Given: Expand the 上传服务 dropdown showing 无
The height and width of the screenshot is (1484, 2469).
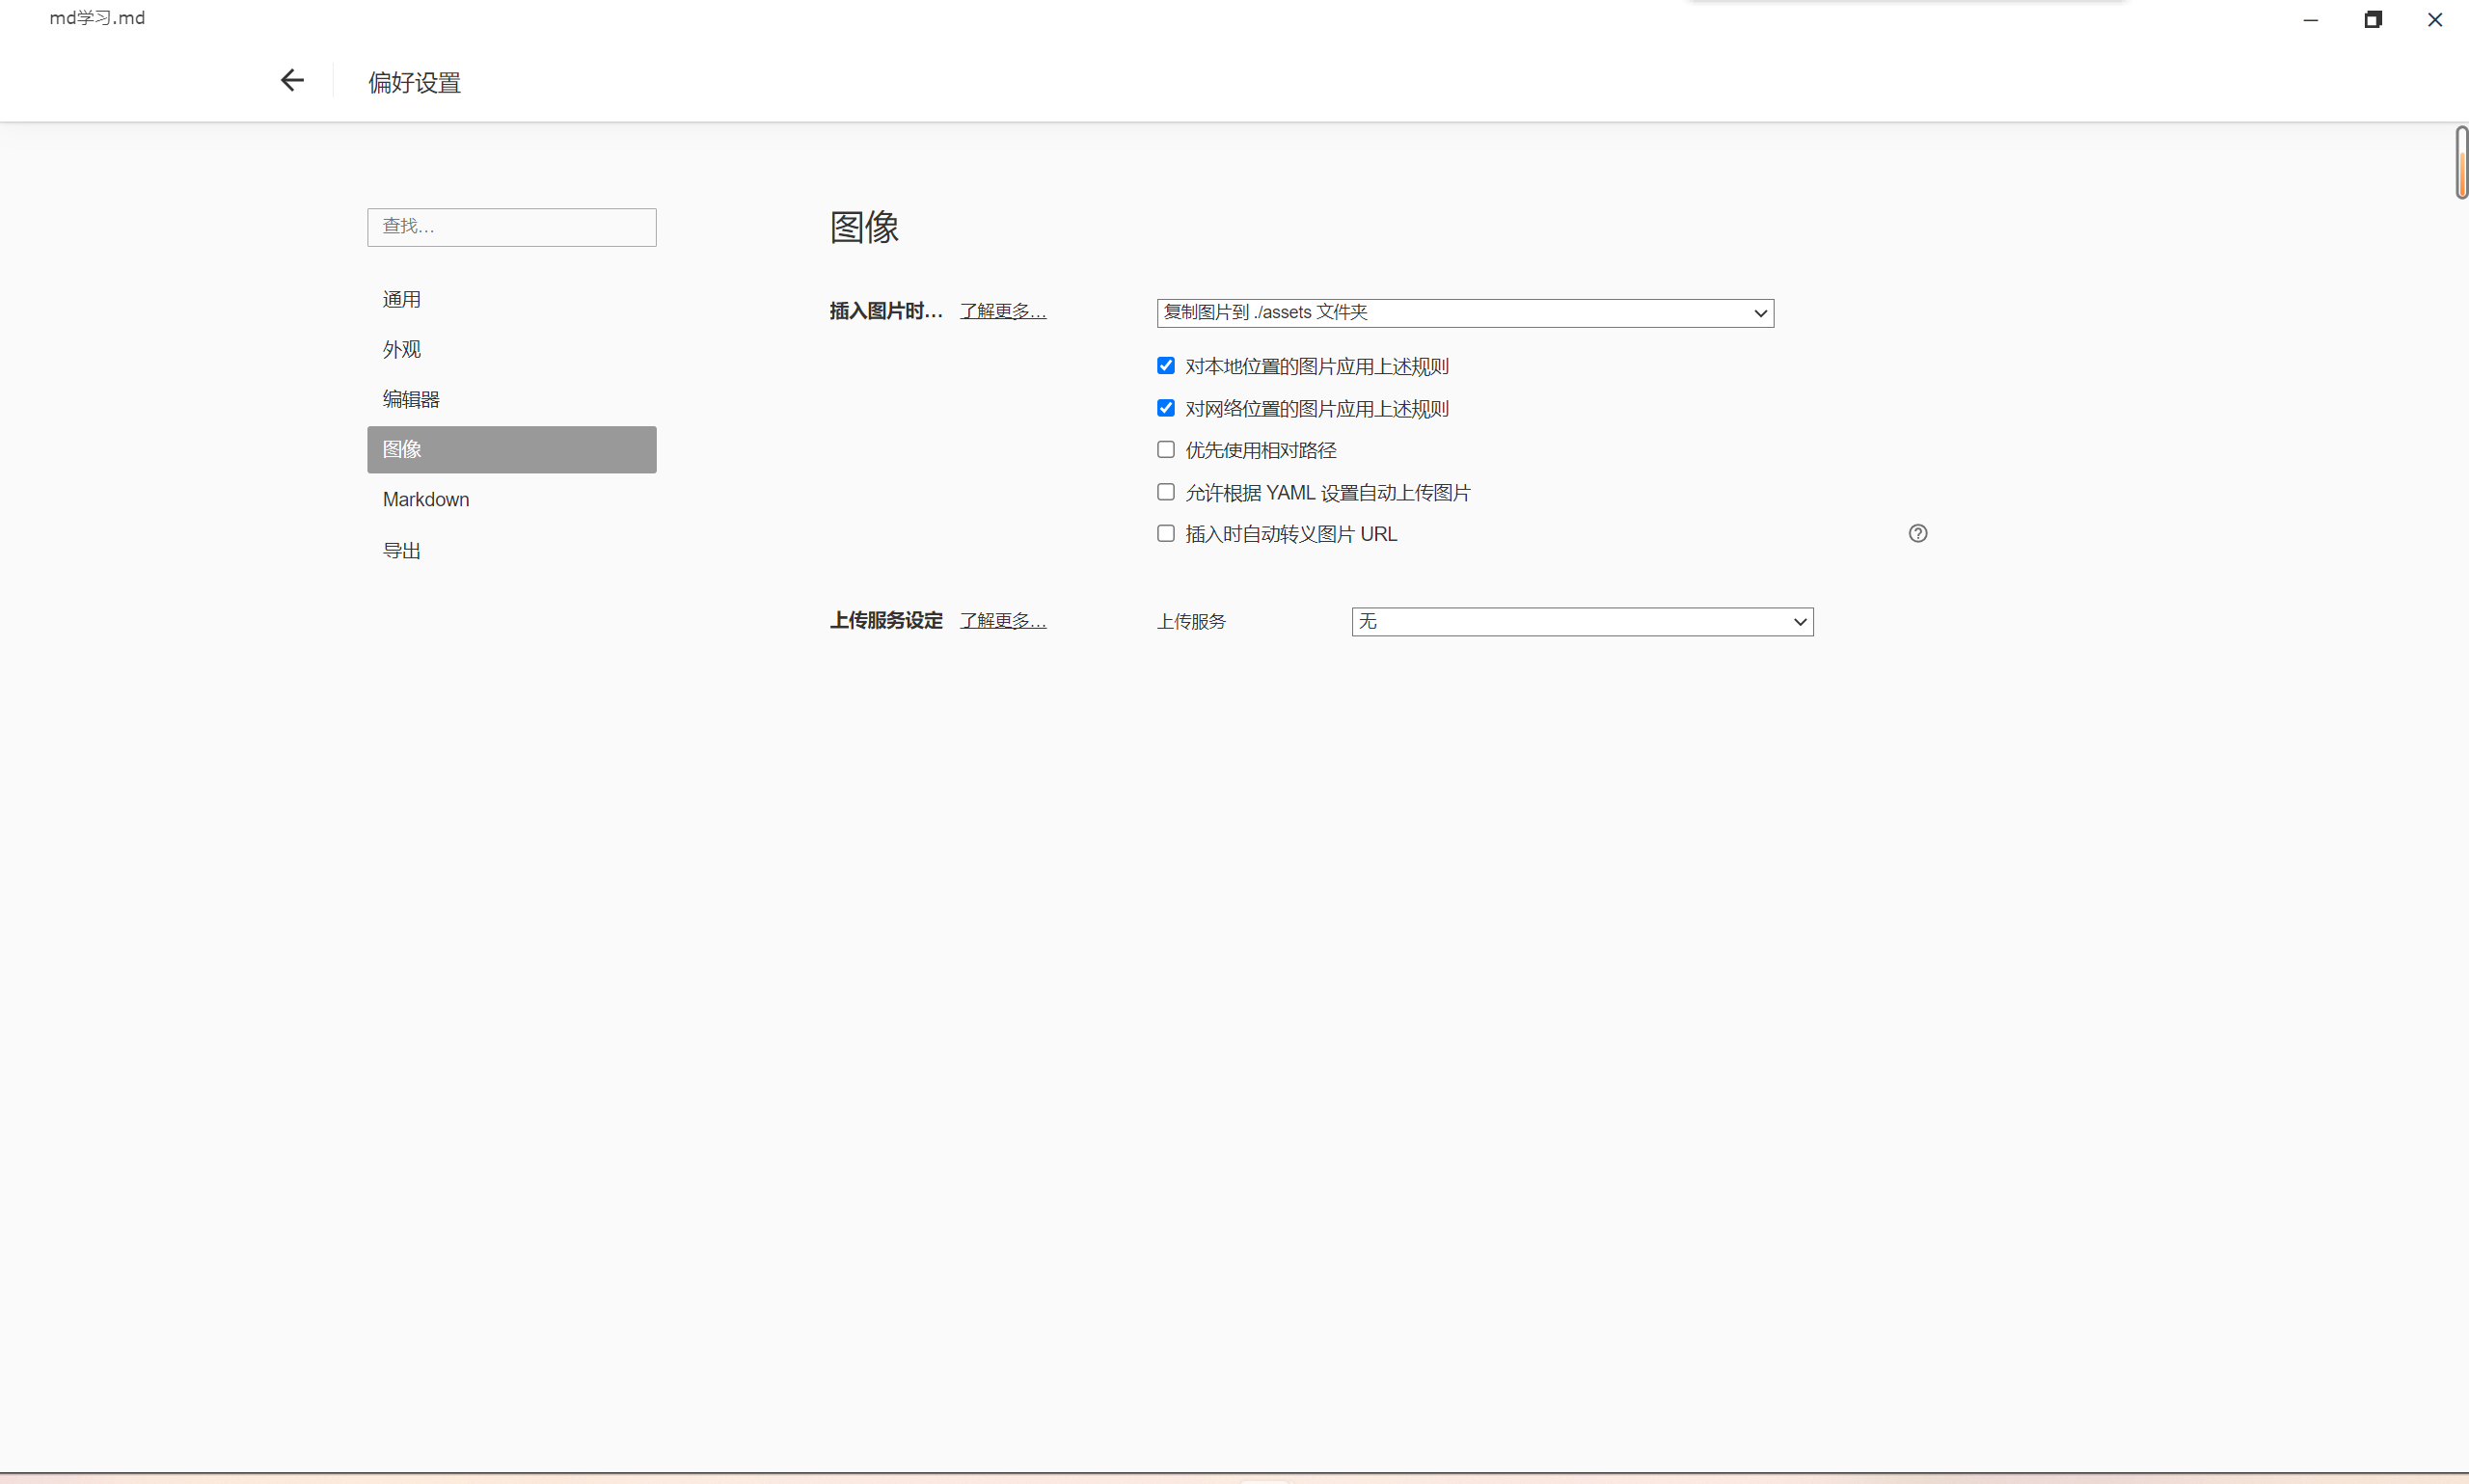Looking at the screenshot, I should [x=1581, y=622].
